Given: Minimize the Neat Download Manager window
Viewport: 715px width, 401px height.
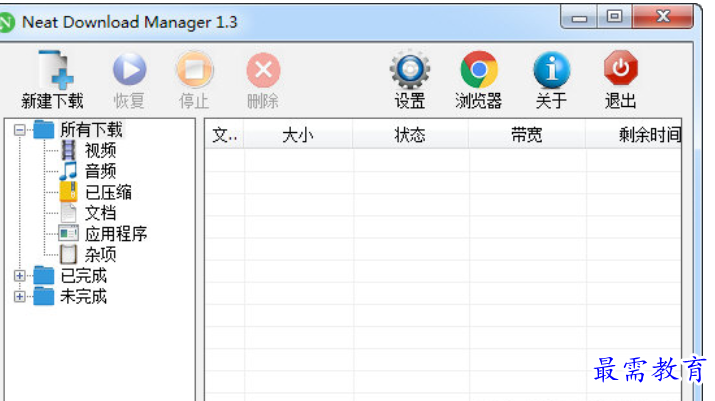Looking at the screenshot, I should (579, 17).
